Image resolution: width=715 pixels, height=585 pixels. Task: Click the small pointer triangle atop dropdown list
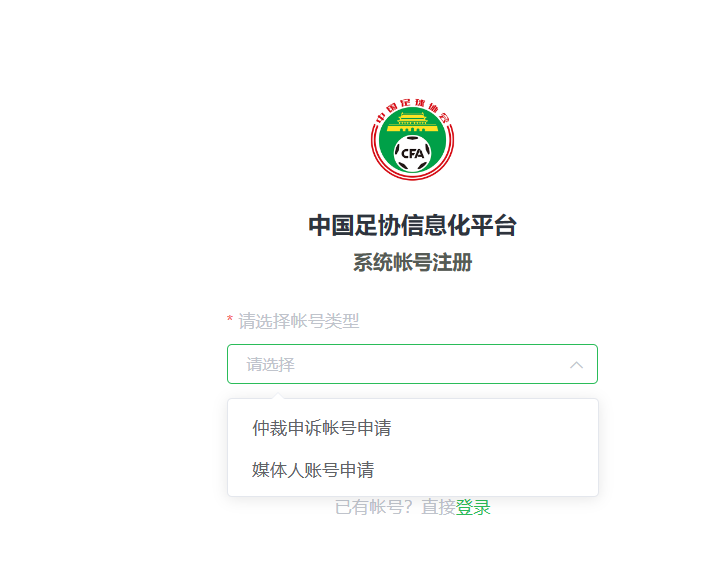coord(277,395)
